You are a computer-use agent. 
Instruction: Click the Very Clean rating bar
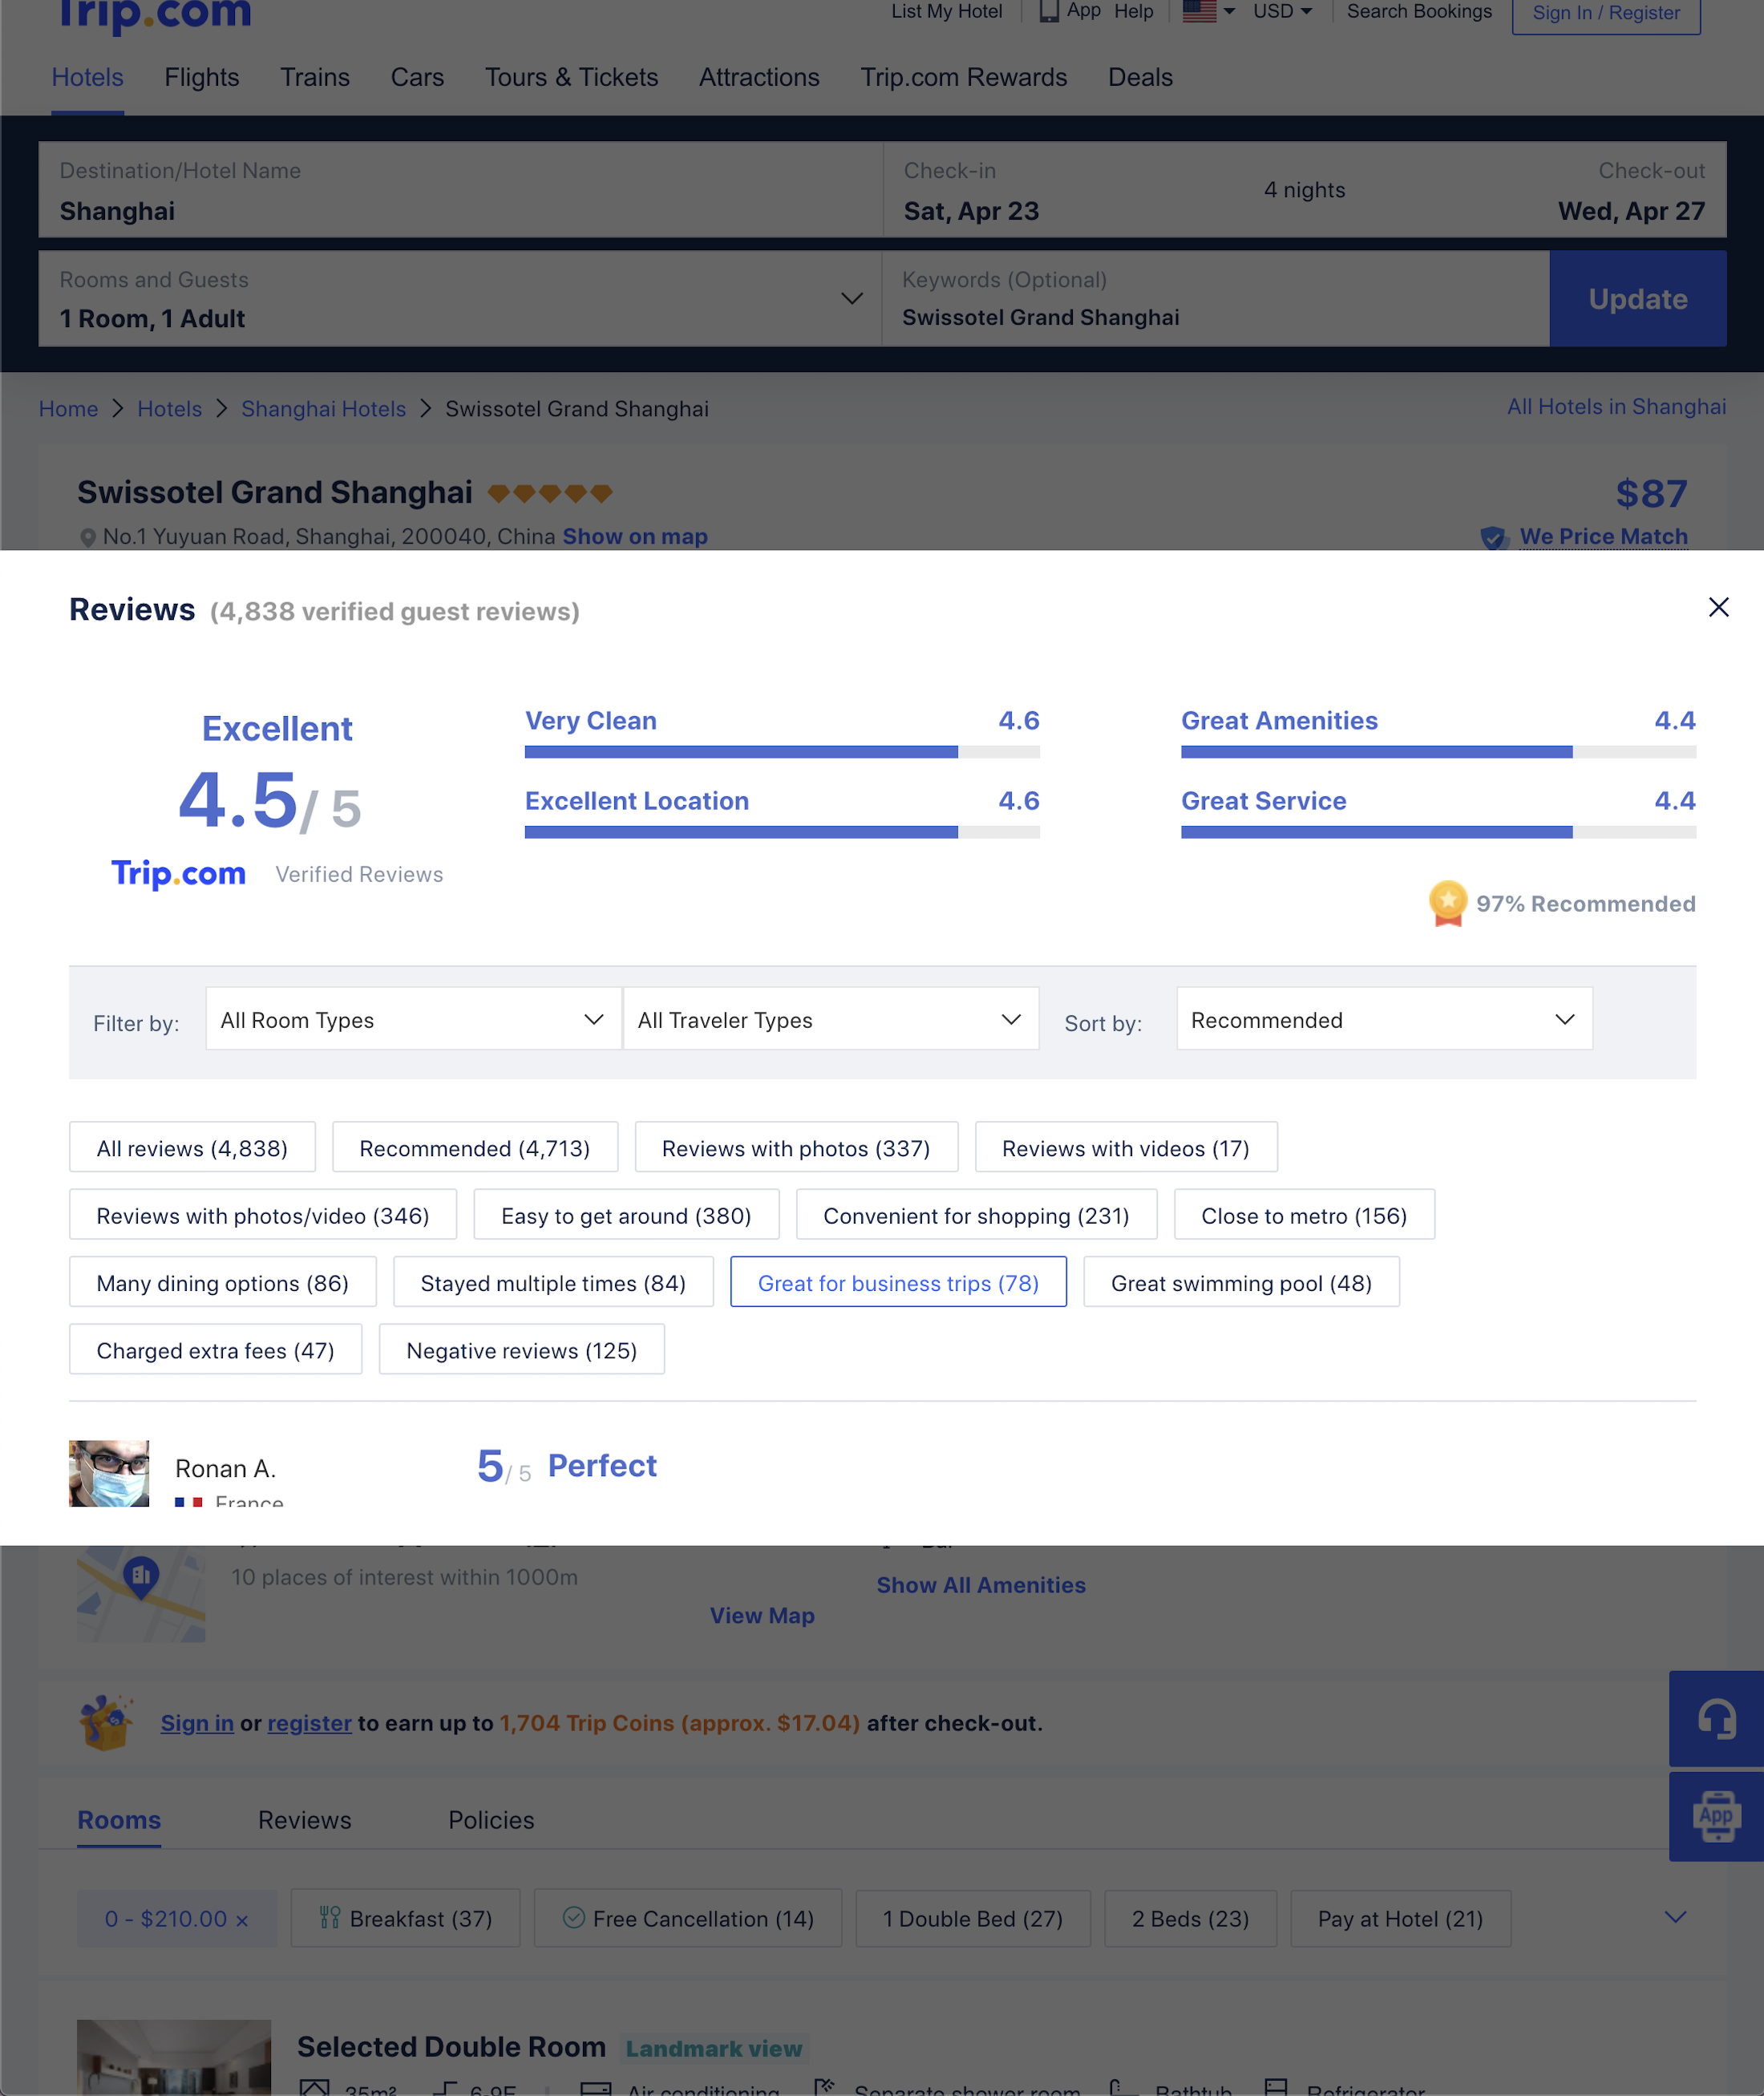(x=781, y=751)
